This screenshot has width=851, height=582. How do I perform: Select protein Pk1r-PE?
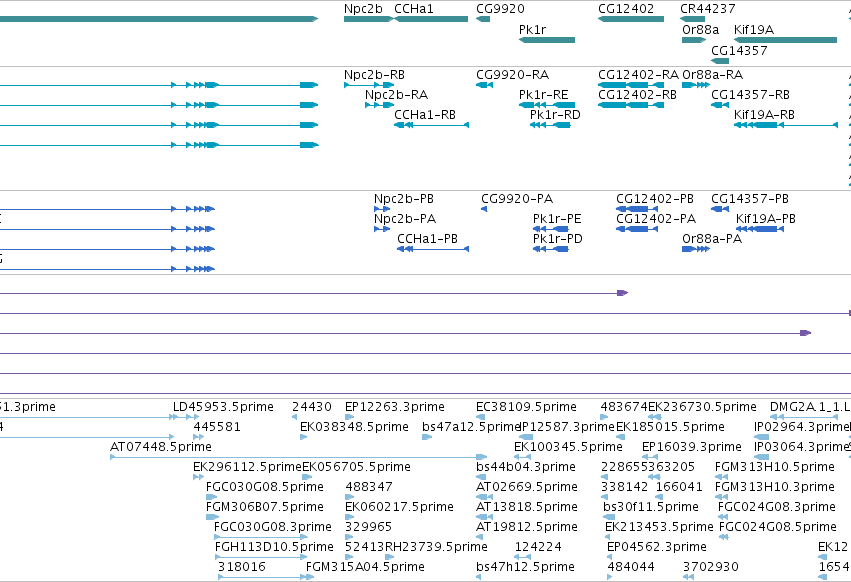(551, 229)
